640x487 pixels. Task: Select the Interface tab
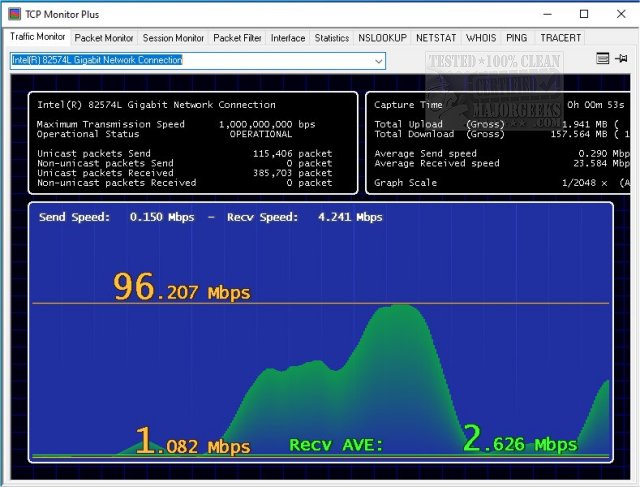[x=288, y=38]
